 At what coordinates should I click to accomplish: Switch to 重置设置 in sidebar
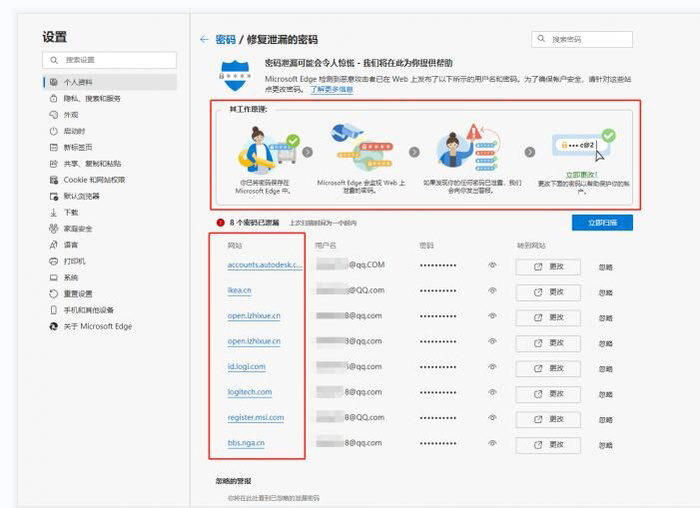click(x=77, y=294)
